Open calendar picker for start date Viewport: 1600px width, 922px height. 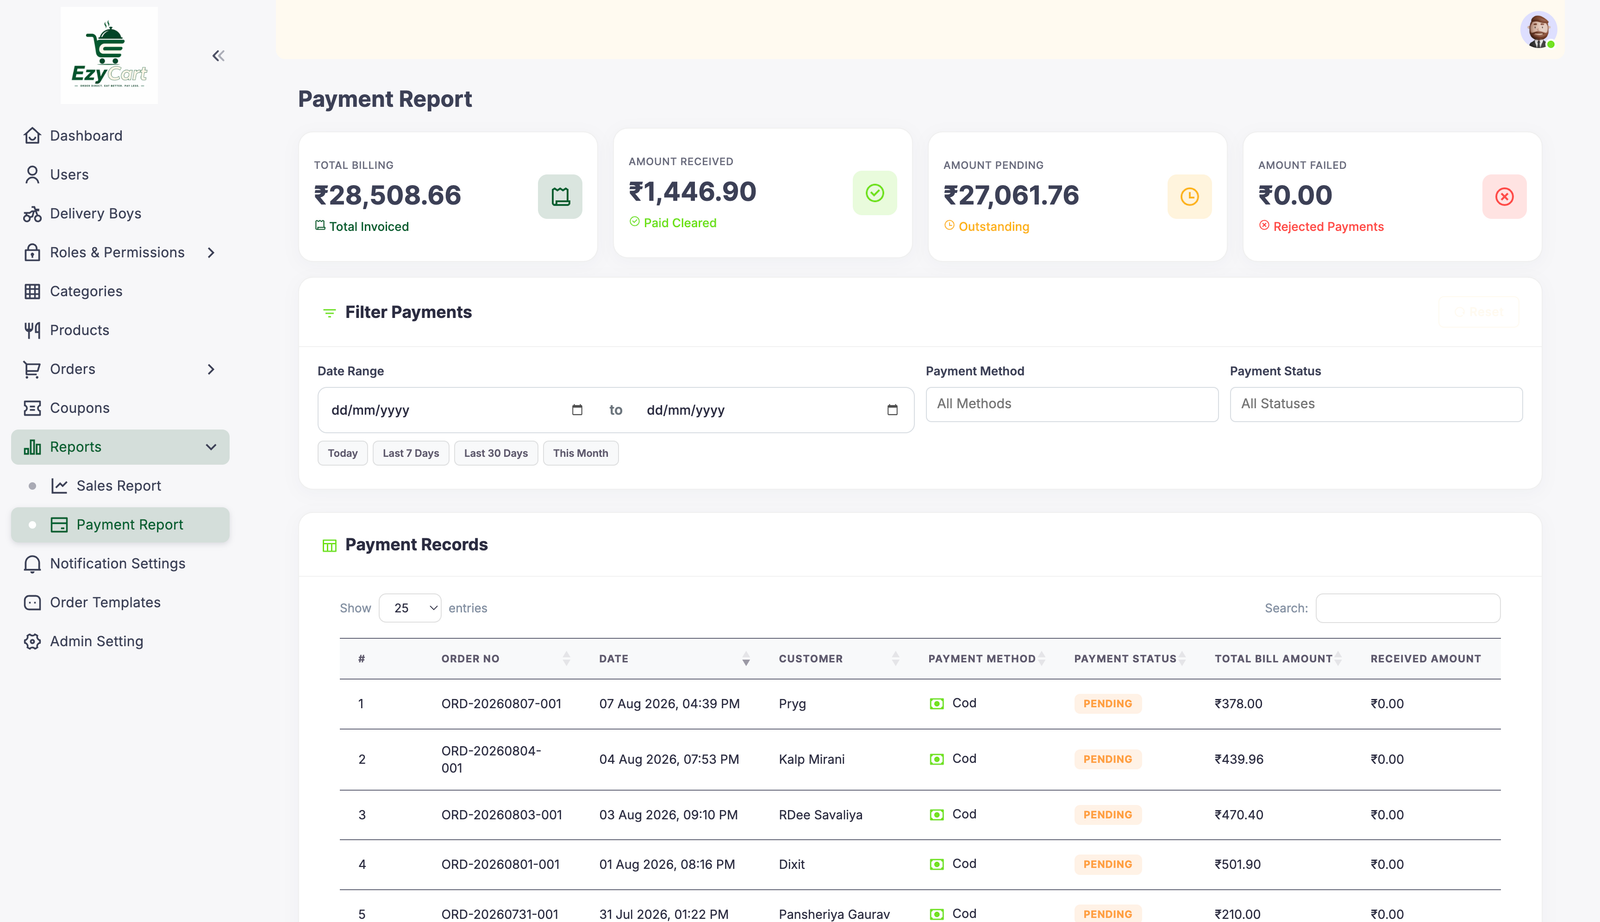pyautogui.click(x=577, y=410)
